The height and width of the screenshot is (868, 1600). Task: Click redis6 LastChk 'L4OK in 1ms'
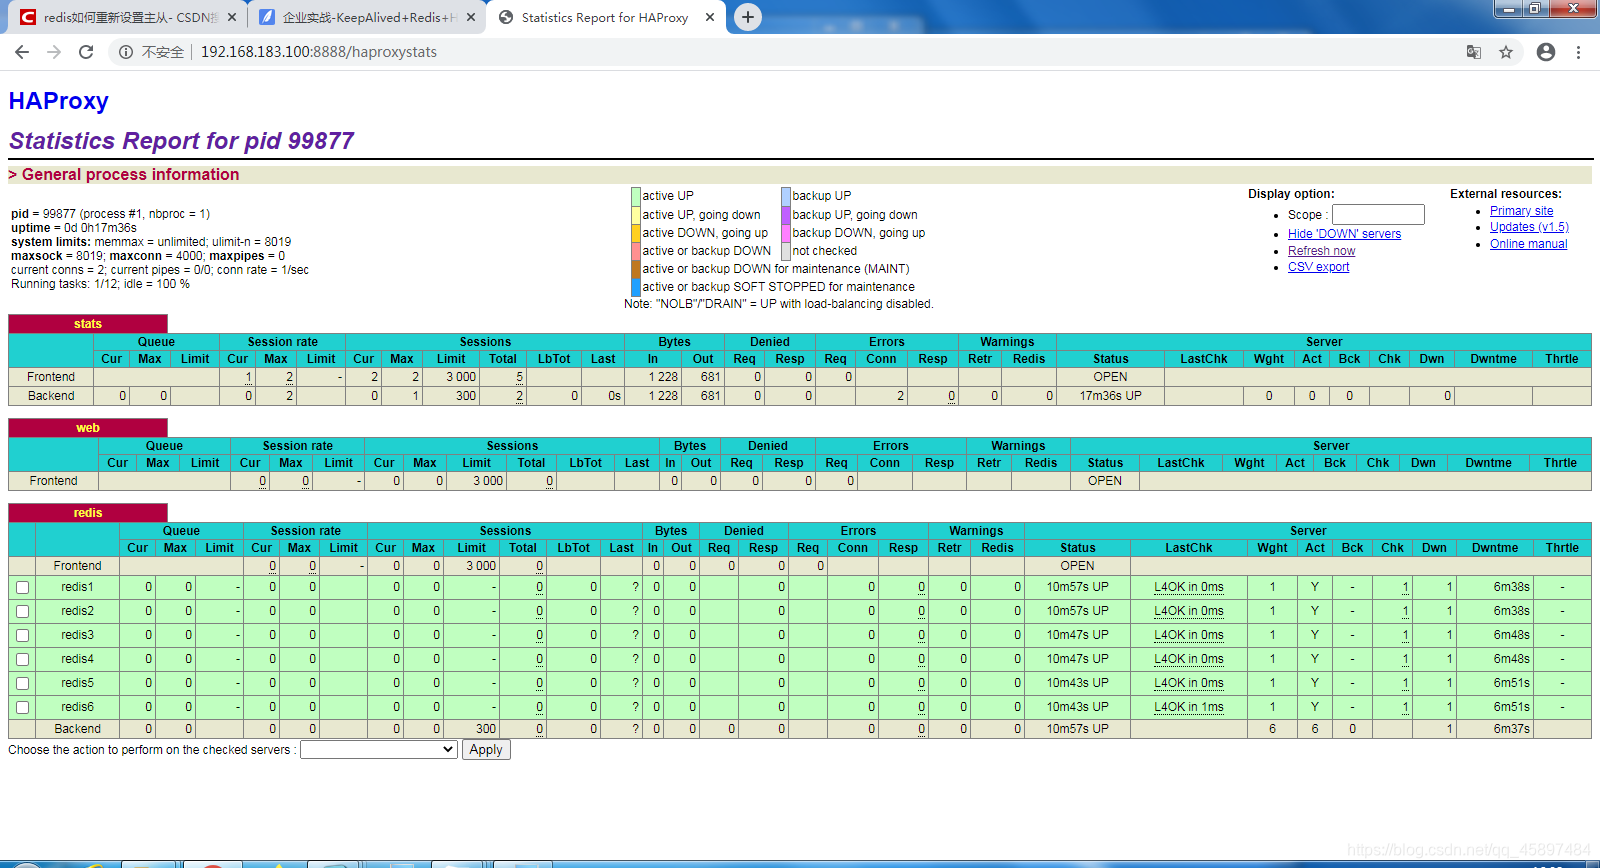(x=1188, y=708)
